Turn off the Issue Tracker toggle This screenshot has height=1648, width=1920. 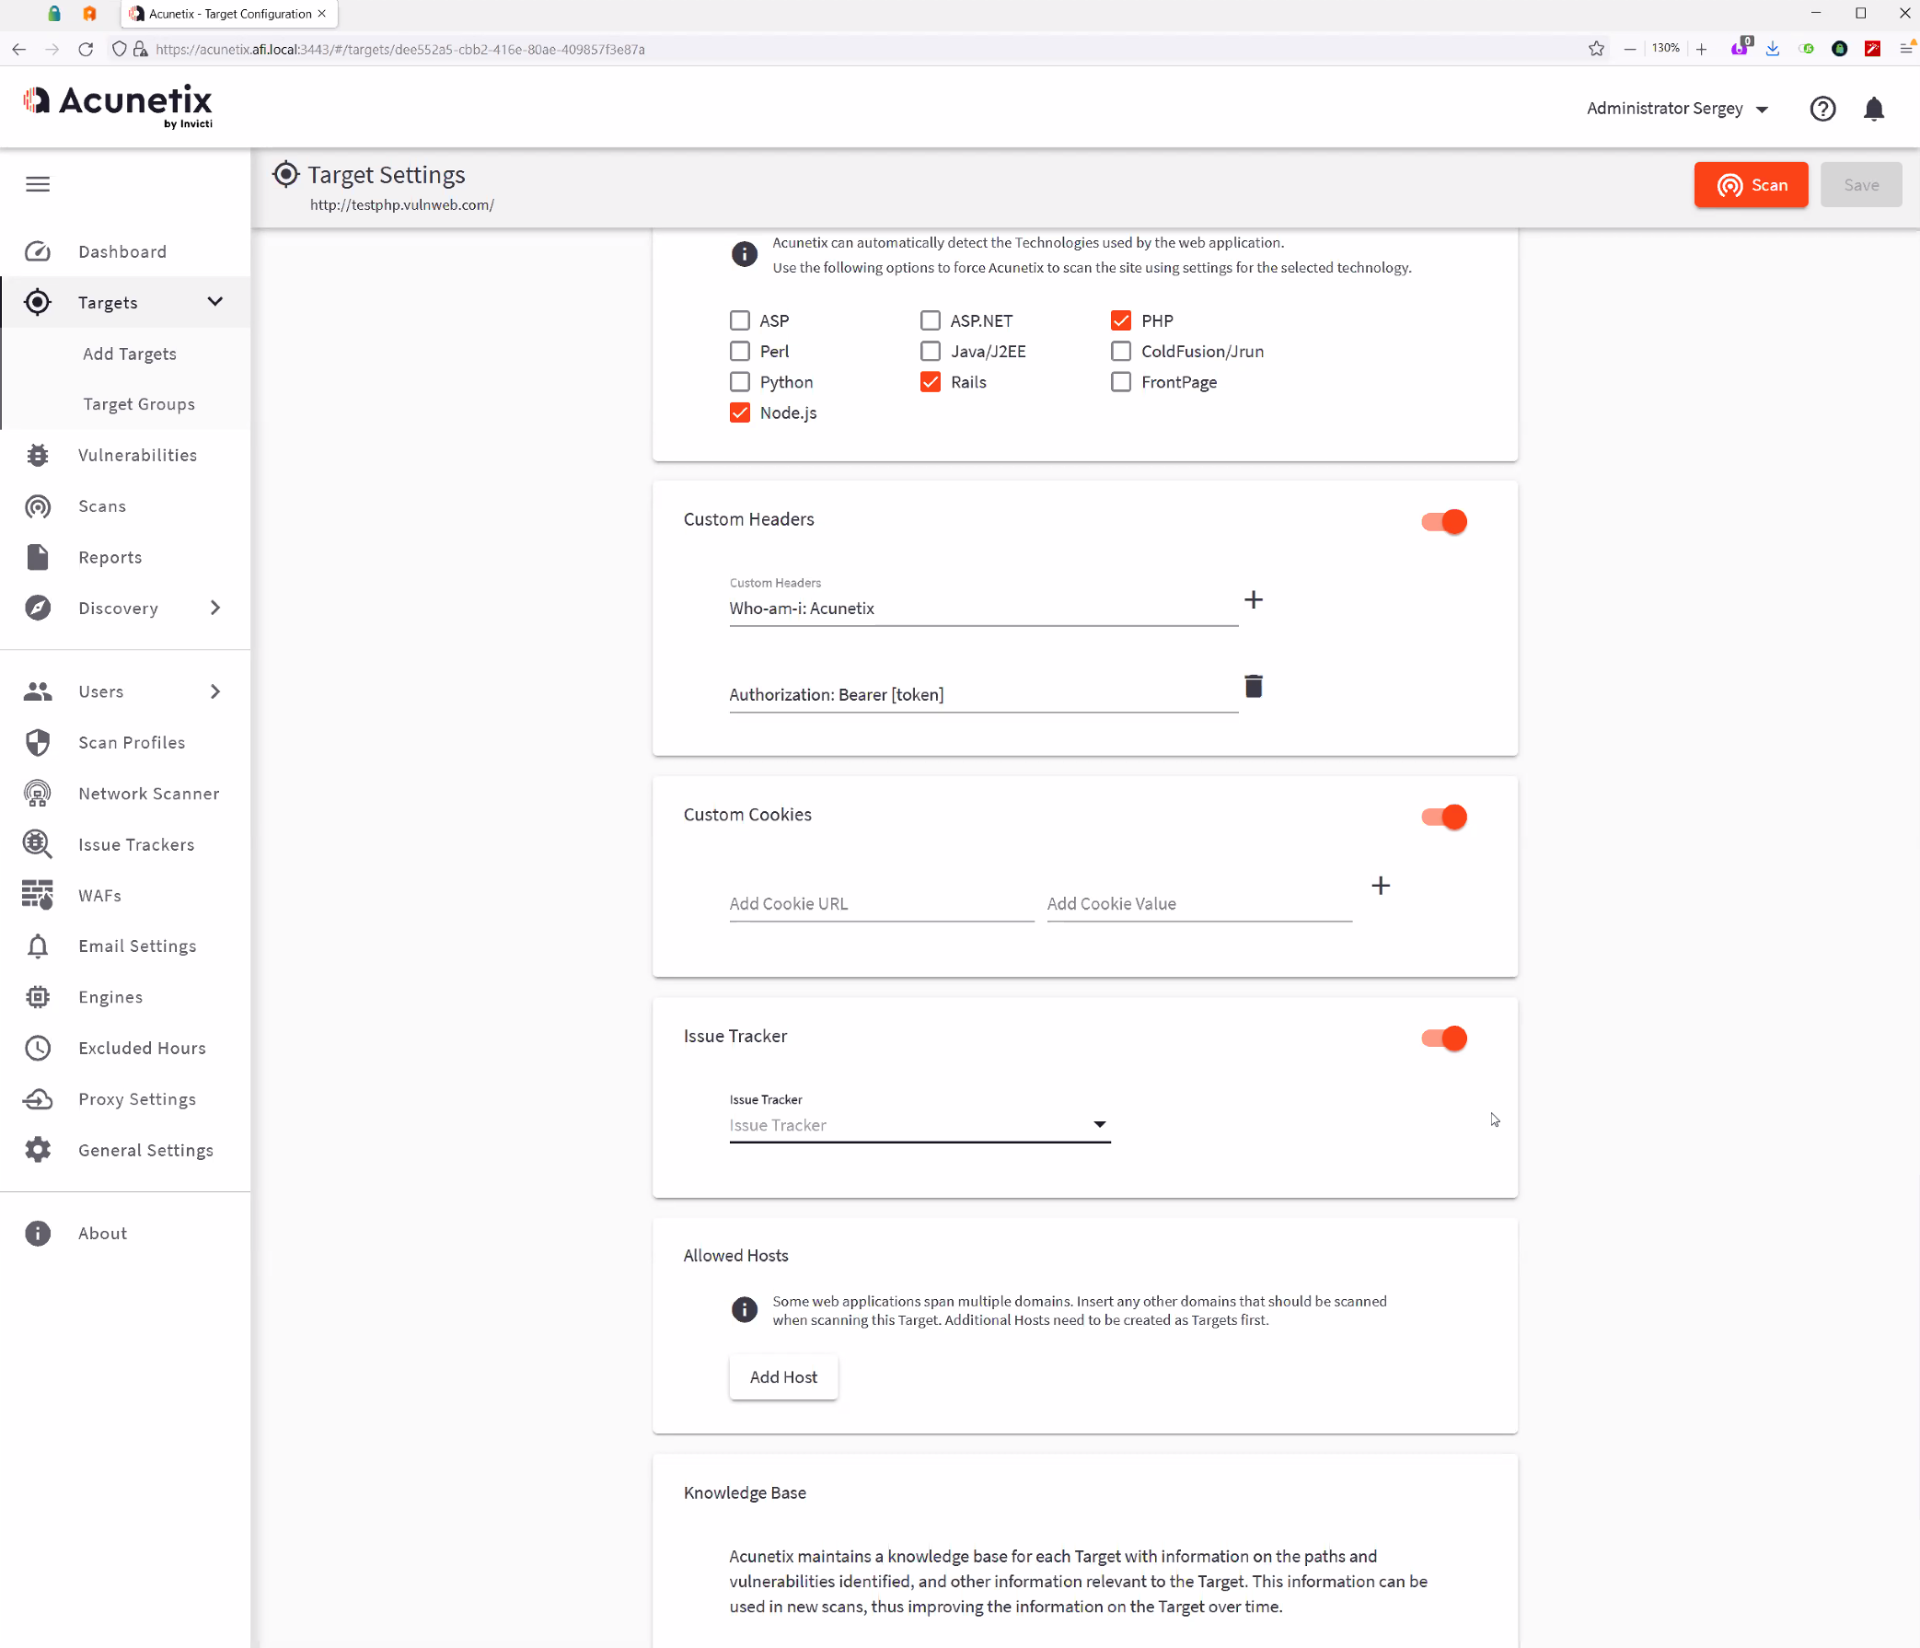(x=1444, y=1038)
